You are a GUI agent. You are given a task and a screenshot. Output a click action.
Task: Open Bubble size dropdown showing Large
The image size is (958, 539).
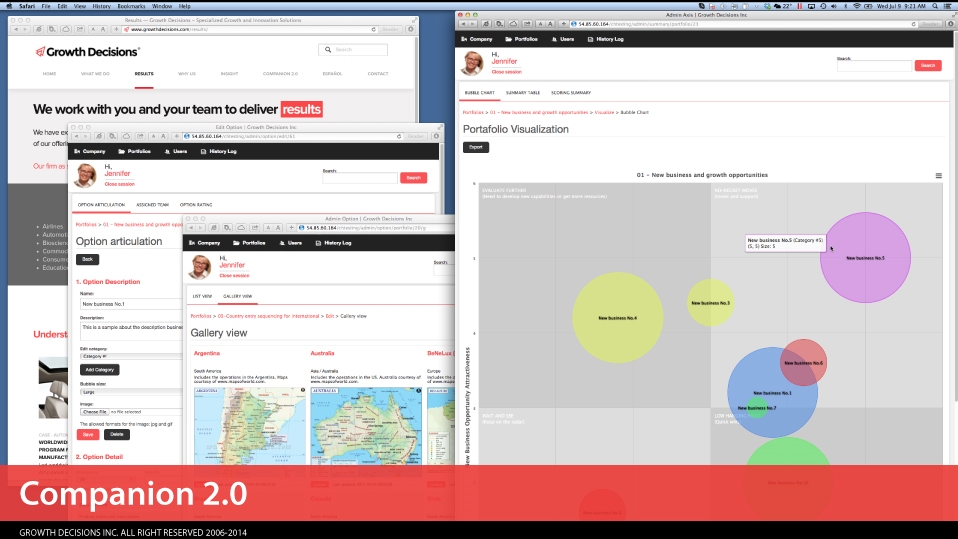point(131,392)
